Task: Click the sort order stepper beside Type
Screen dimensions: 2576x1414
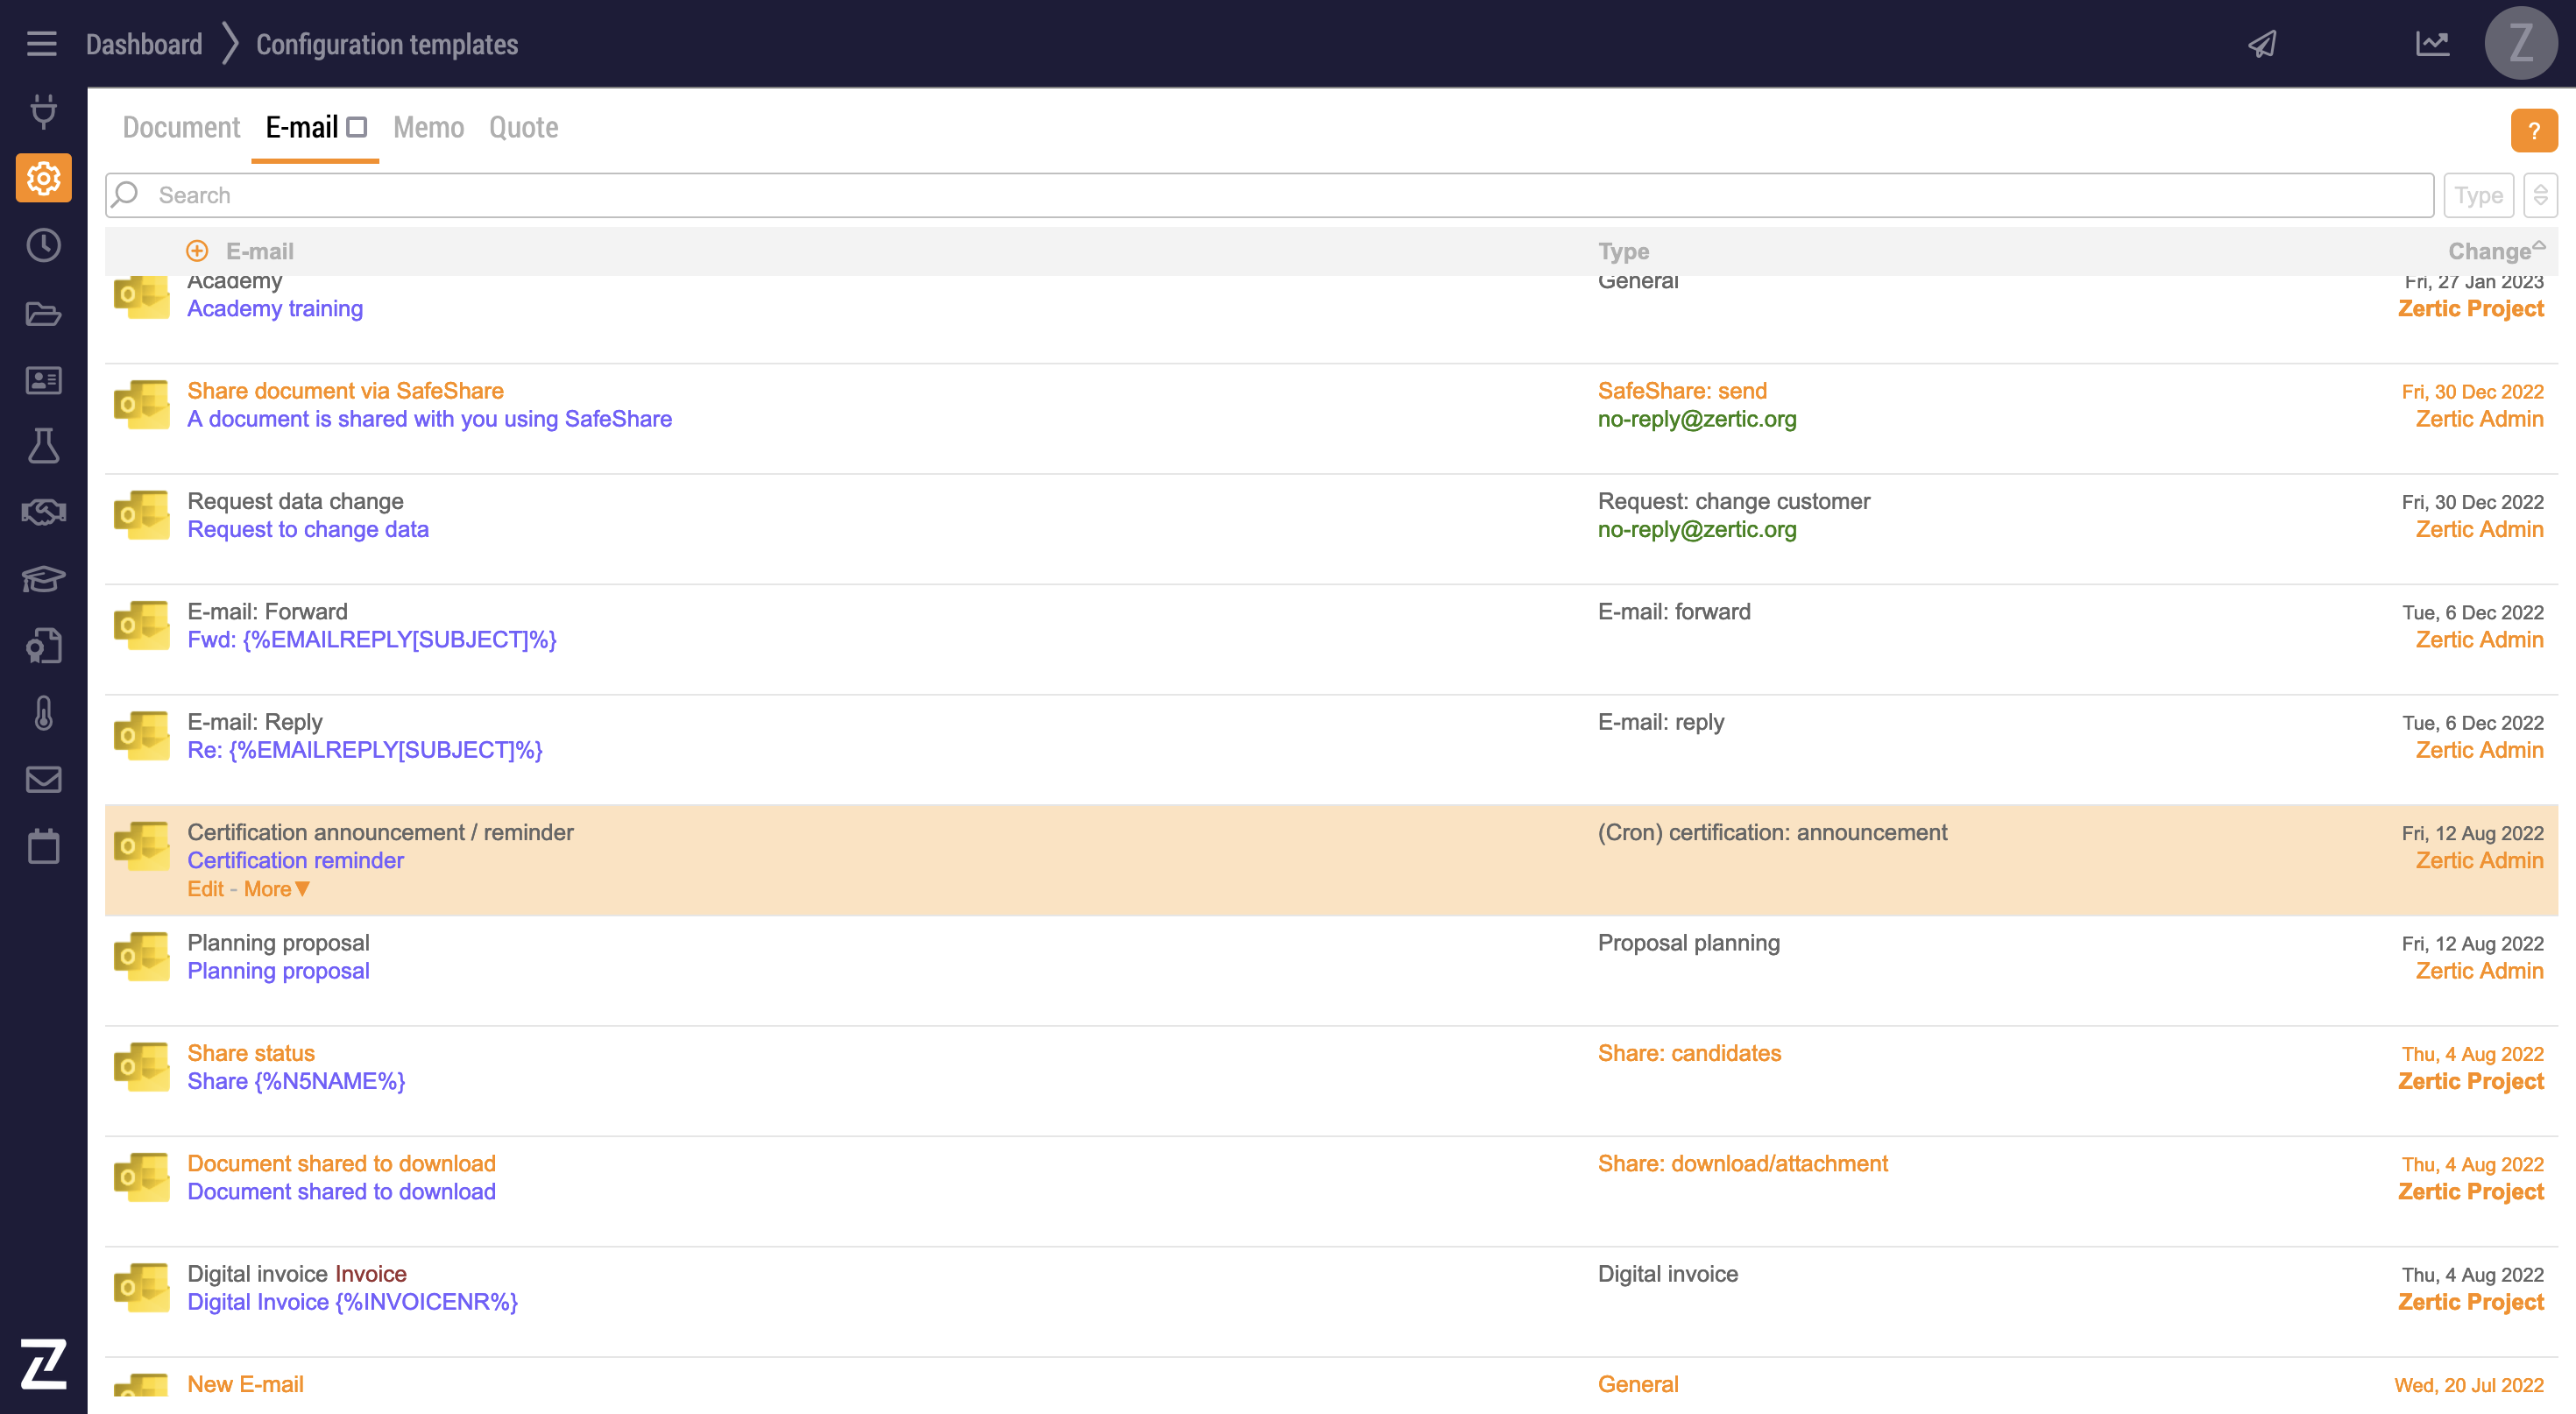Action: tap(2540, 195)
